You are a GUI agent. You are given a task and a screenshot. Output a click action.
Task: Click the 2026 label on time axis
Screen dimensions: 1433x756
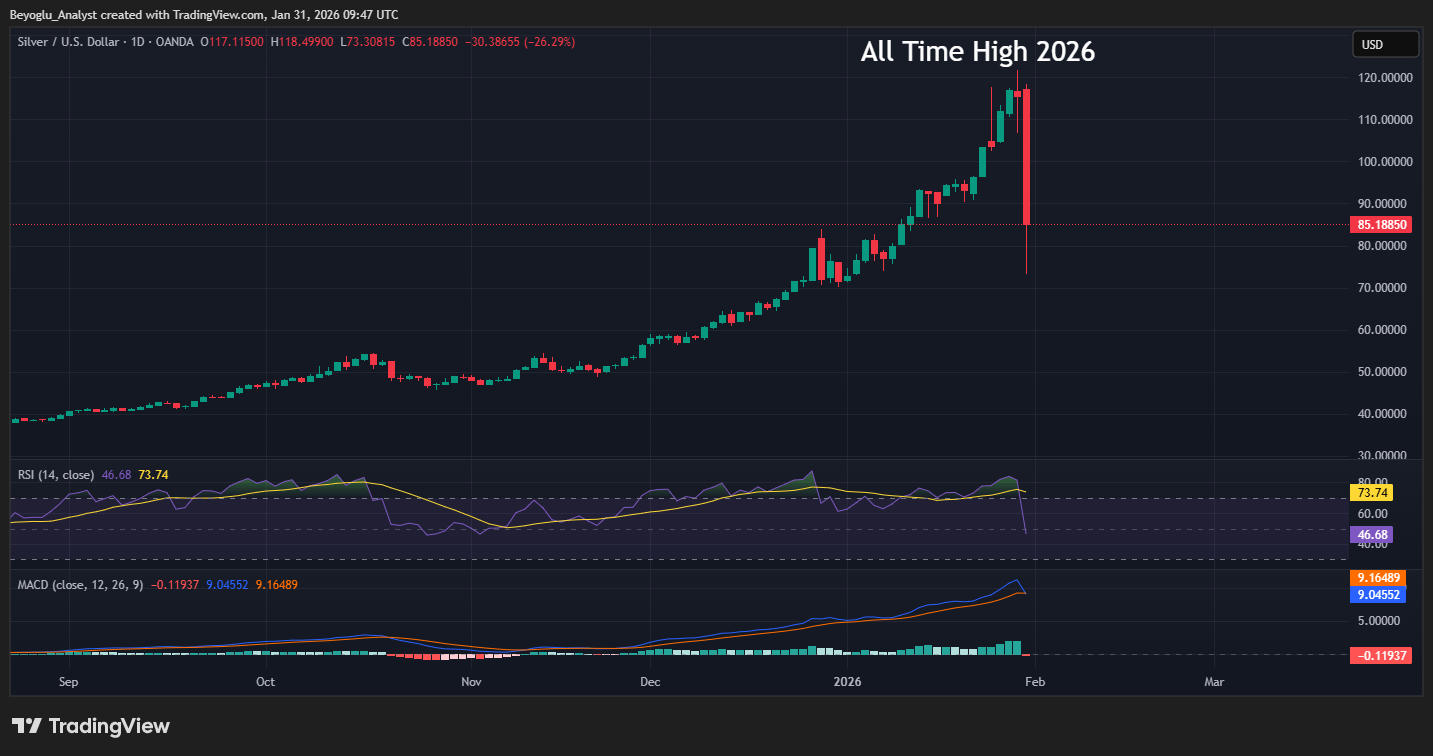pyautogui.click(x=846, y=682)
